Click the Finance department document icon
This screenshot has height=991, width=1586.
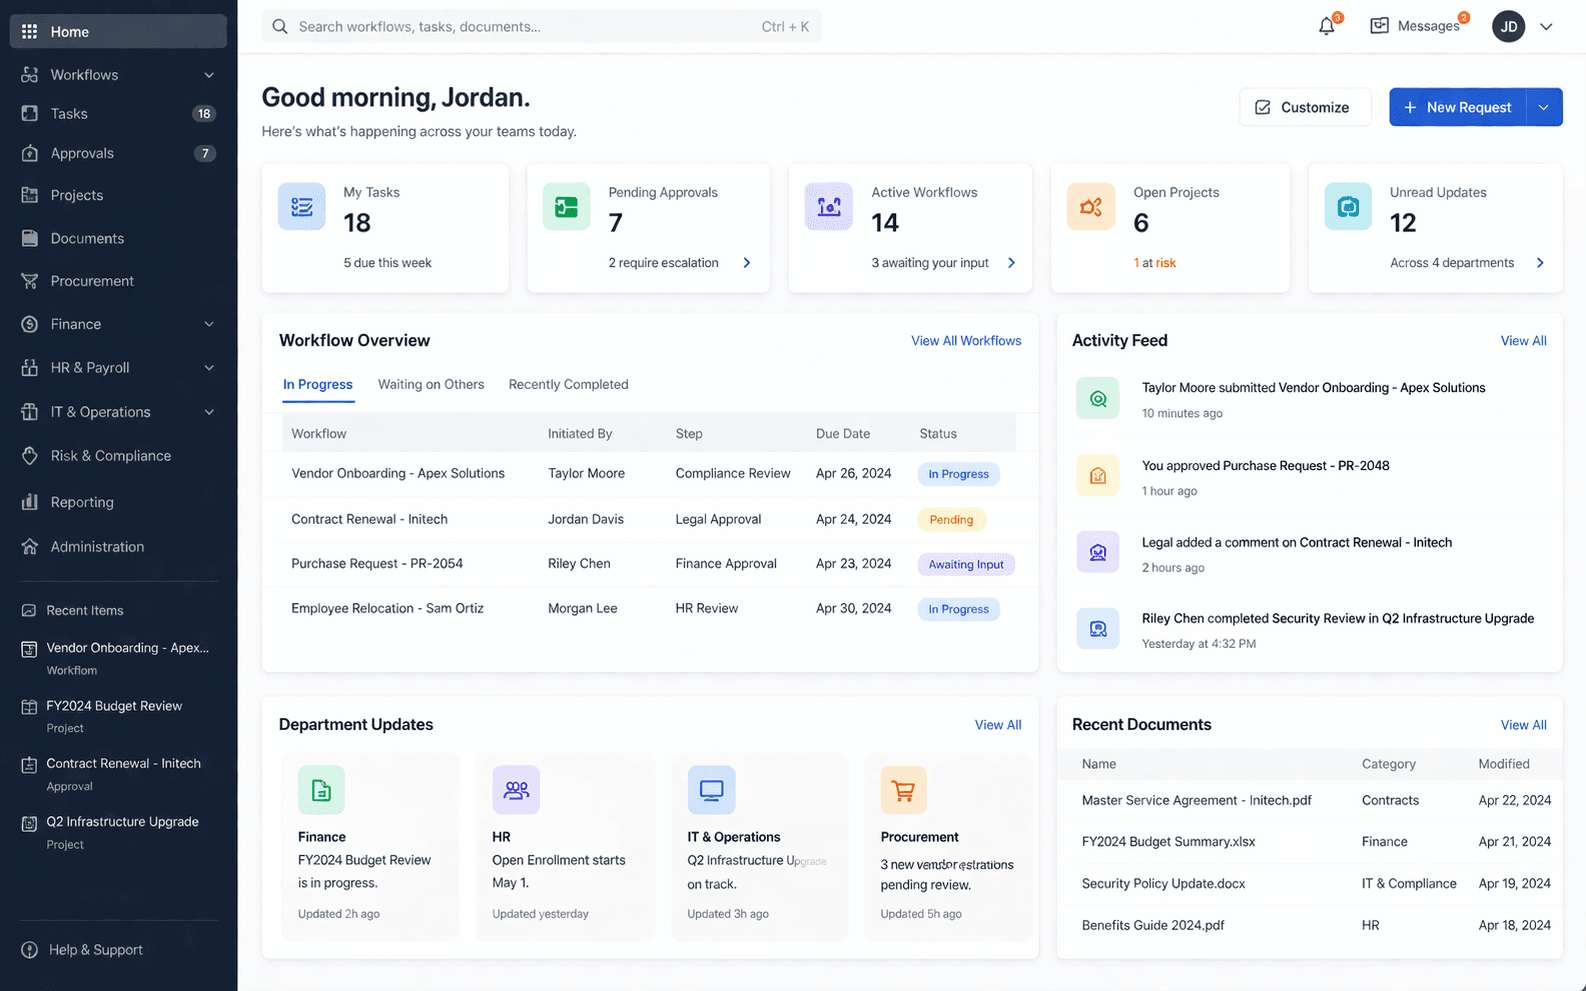(321, 790)
